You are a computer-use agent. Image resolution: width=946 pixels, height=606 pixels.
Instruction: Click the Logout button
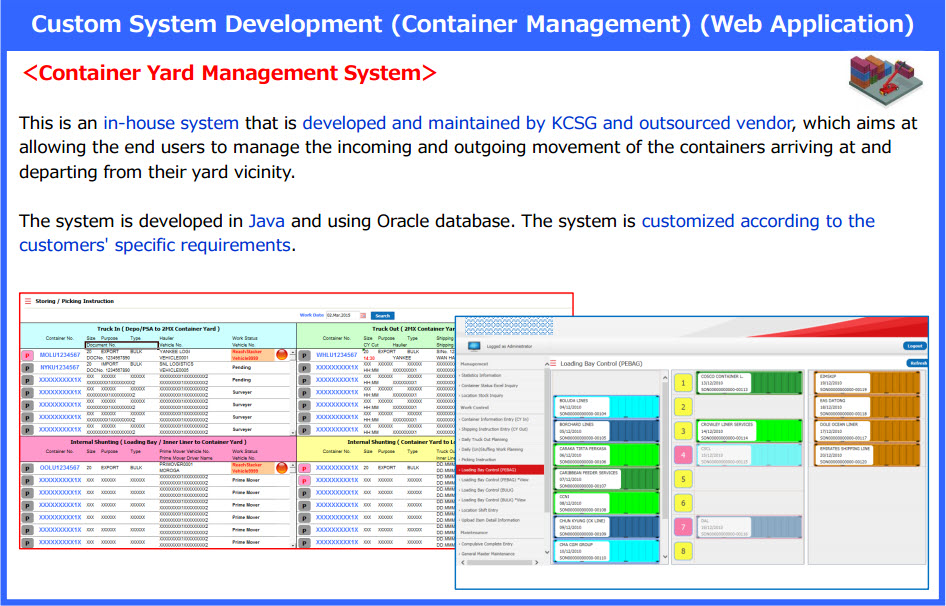pos(914,346)
